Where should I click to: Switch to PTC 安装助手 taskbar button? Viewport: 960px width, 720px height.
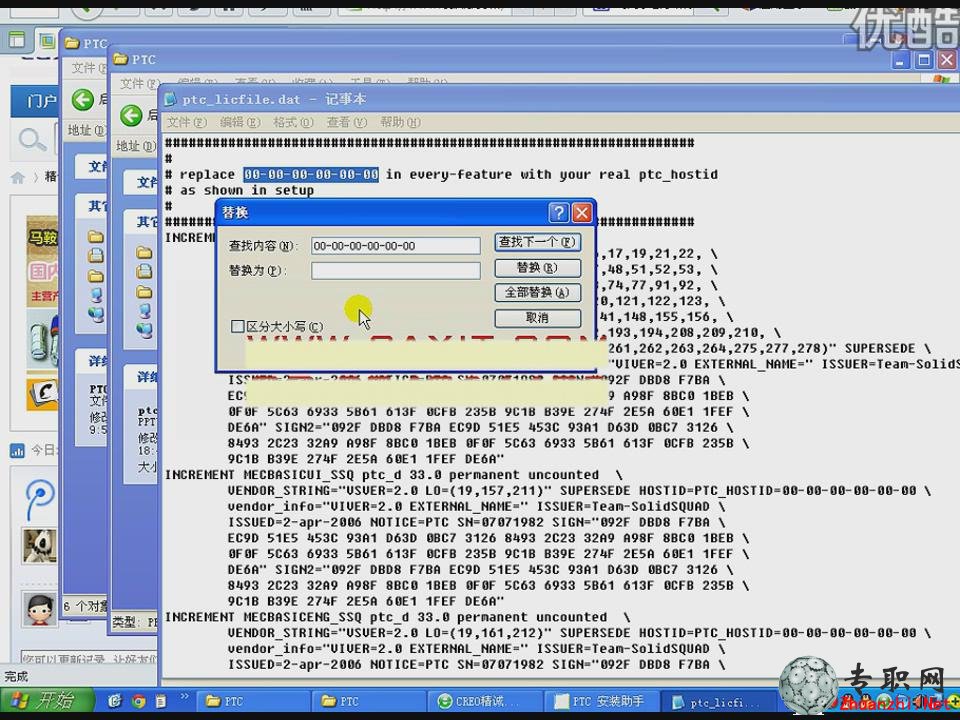tap(602, 702)
